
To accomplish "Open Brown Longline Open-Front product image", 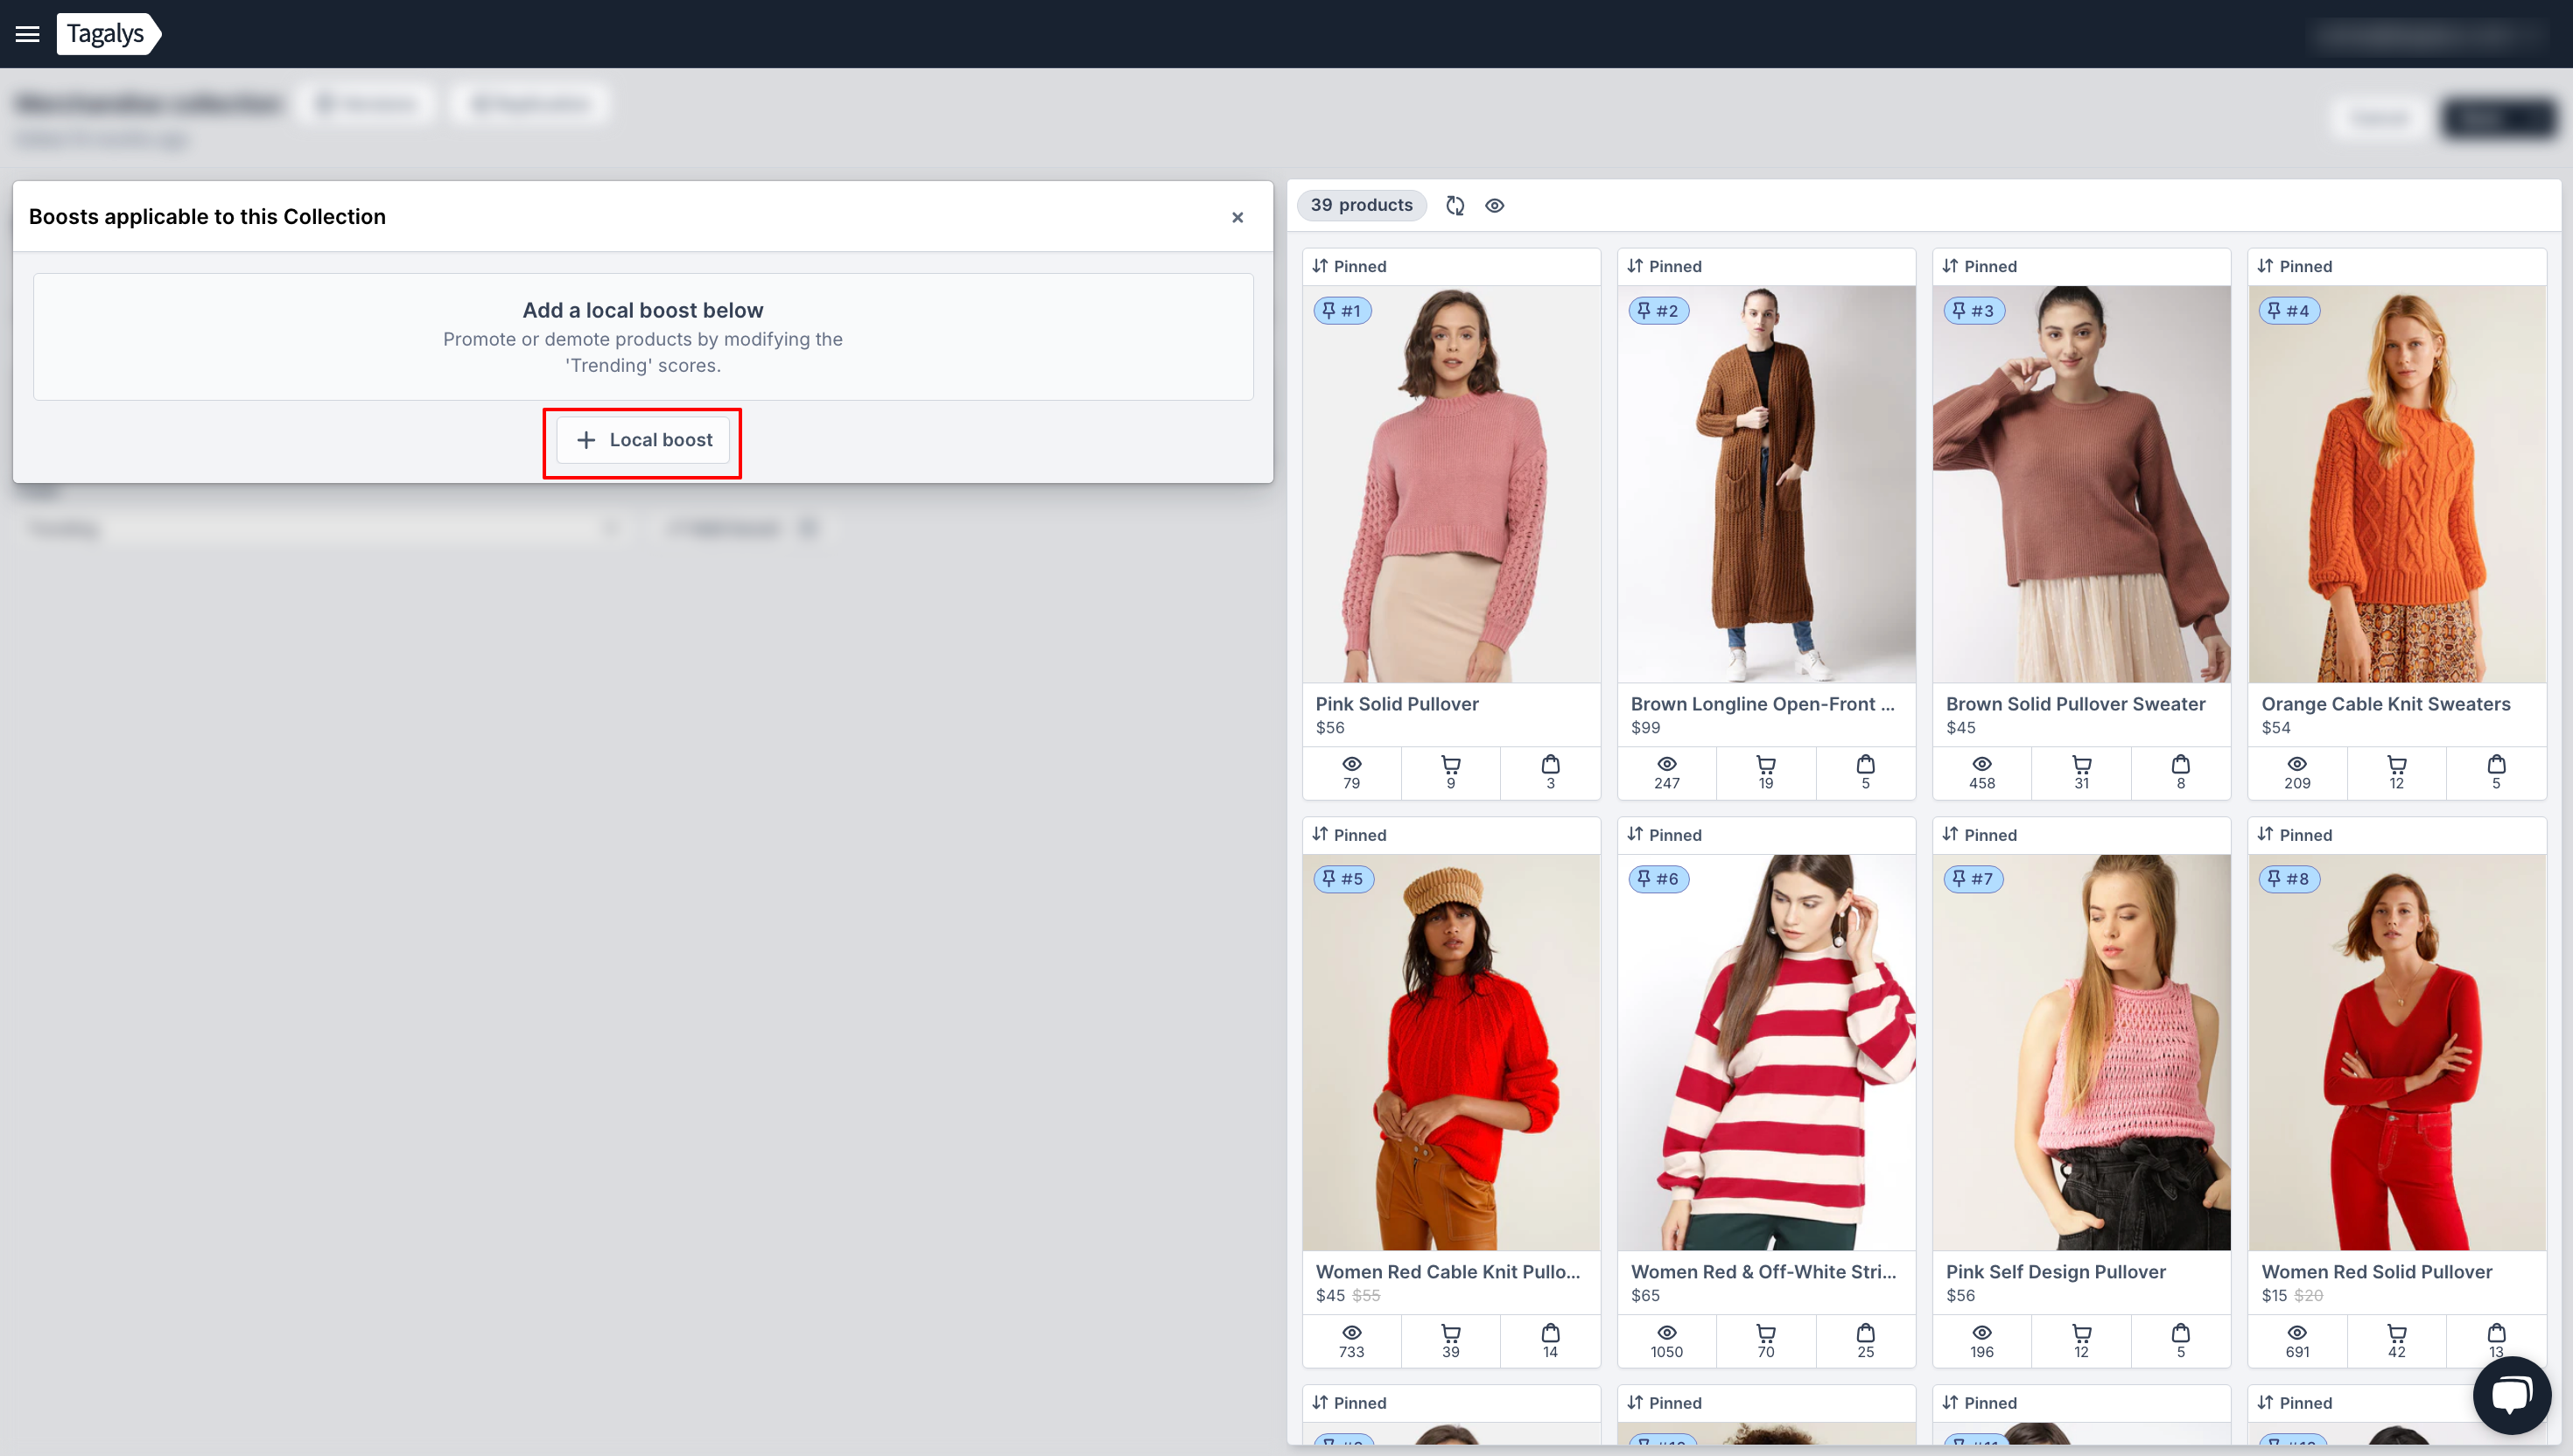I will click(1766, 484).
